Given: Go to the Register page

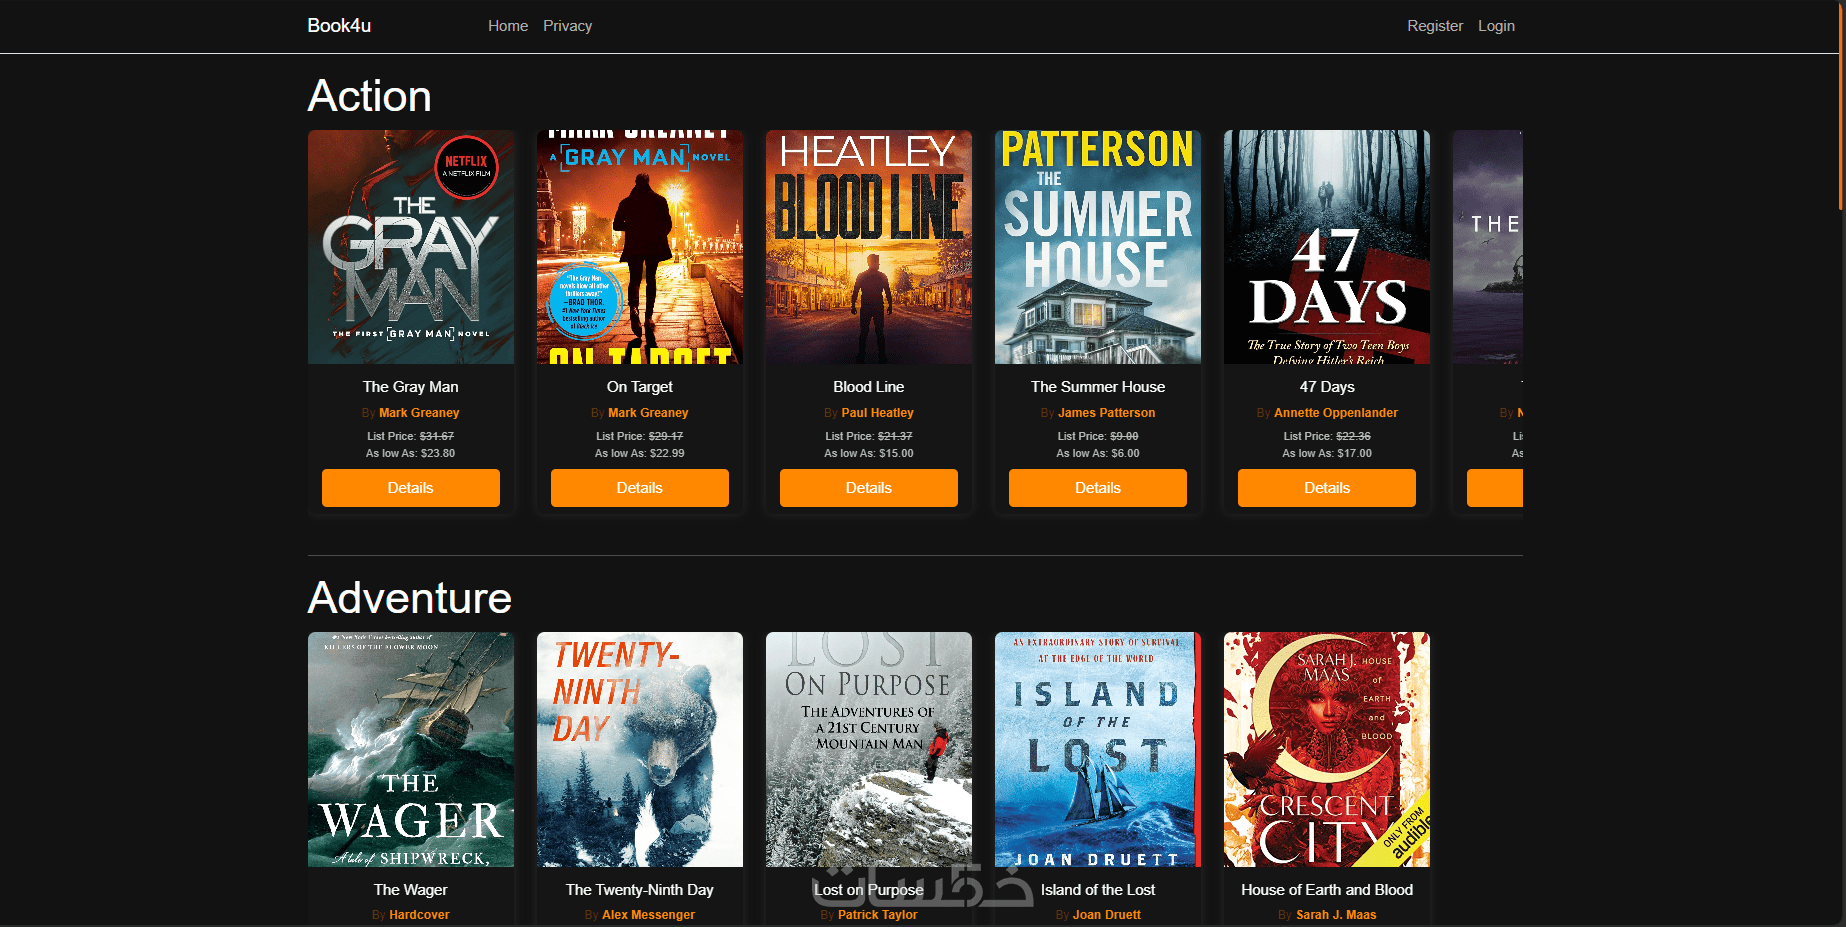Looking at the screenshot, I should pos(1435,26).
